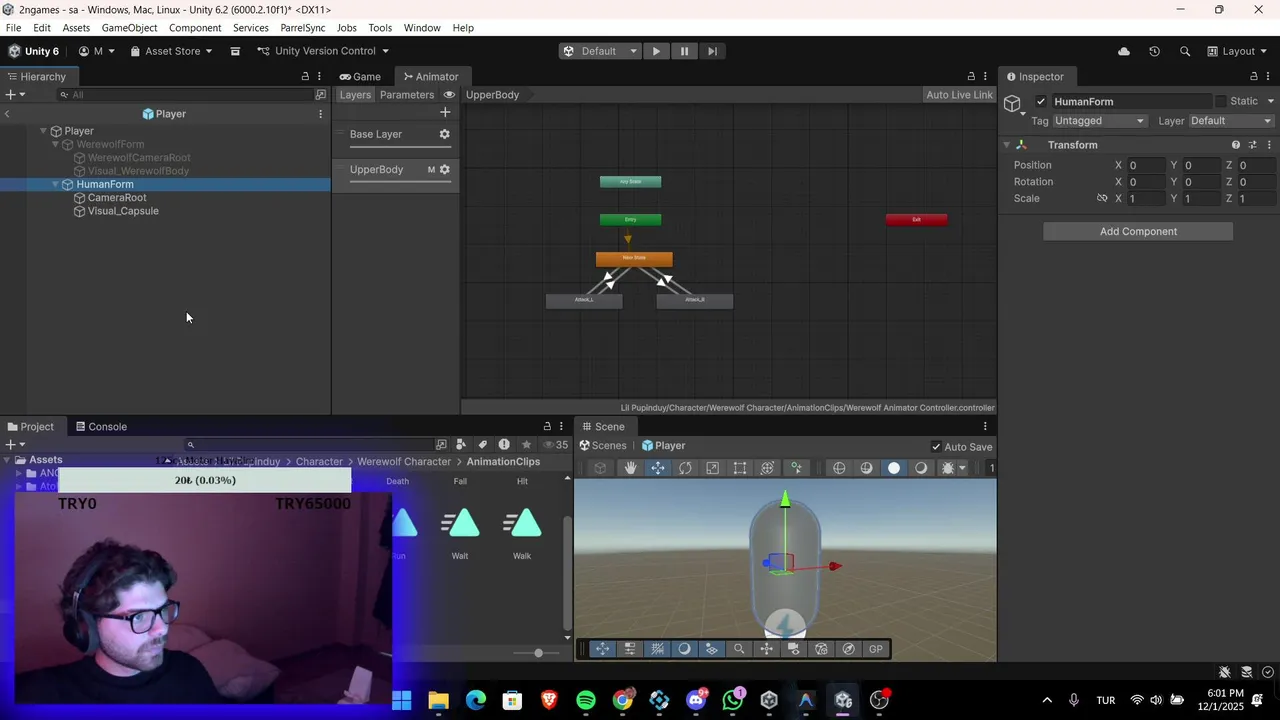This screenshot has height=720, width=1280.
Task: Click the shaded draw mode icon
Action: click(x=894, y=468)
